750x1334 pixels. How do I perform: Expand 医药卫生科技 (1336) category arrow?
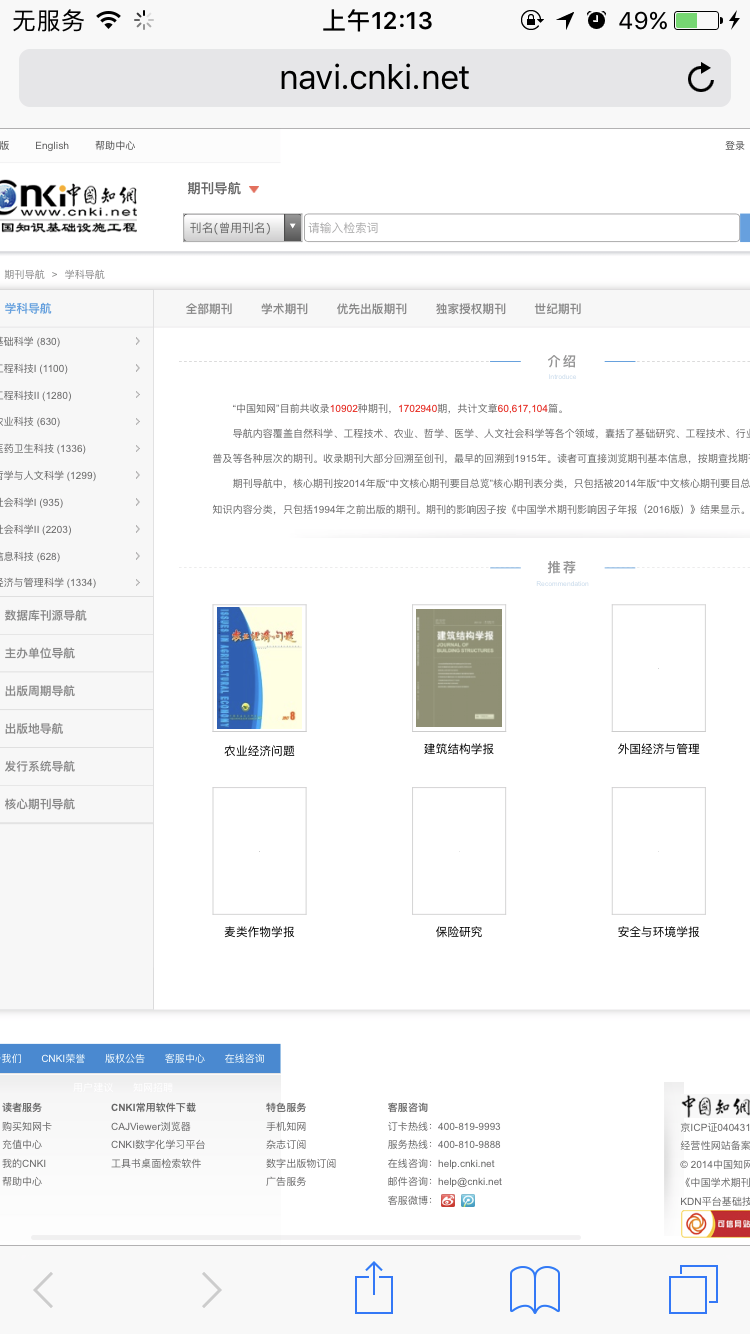137,448
